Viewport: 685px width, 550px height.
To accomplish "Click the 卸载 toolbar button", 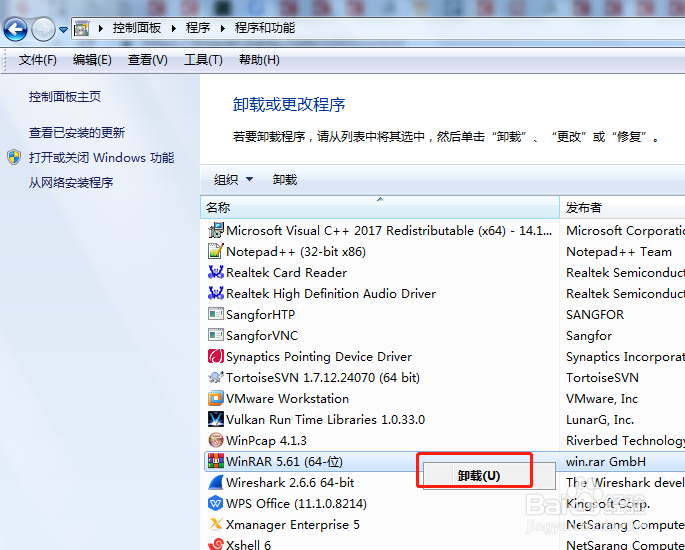I will tap(285, 180).
